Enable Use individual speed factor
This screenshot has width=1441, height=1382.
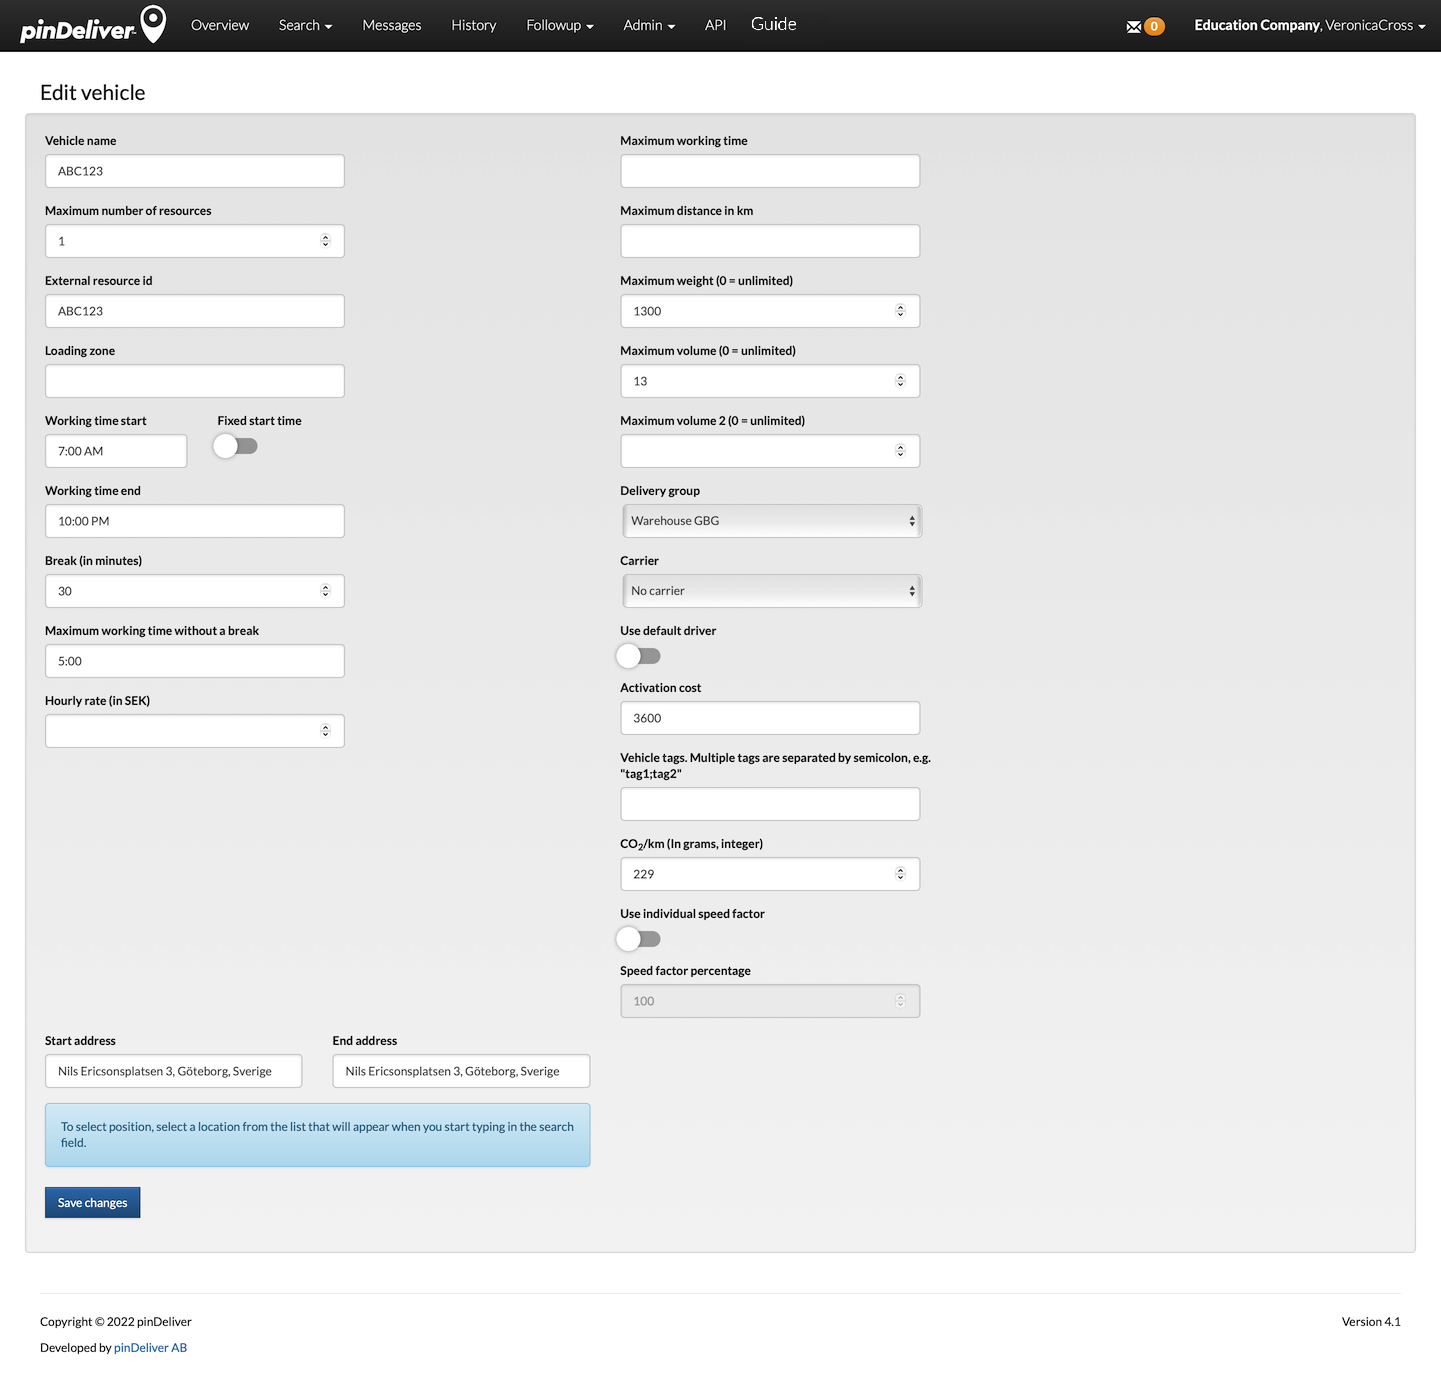tap(639, 939)
